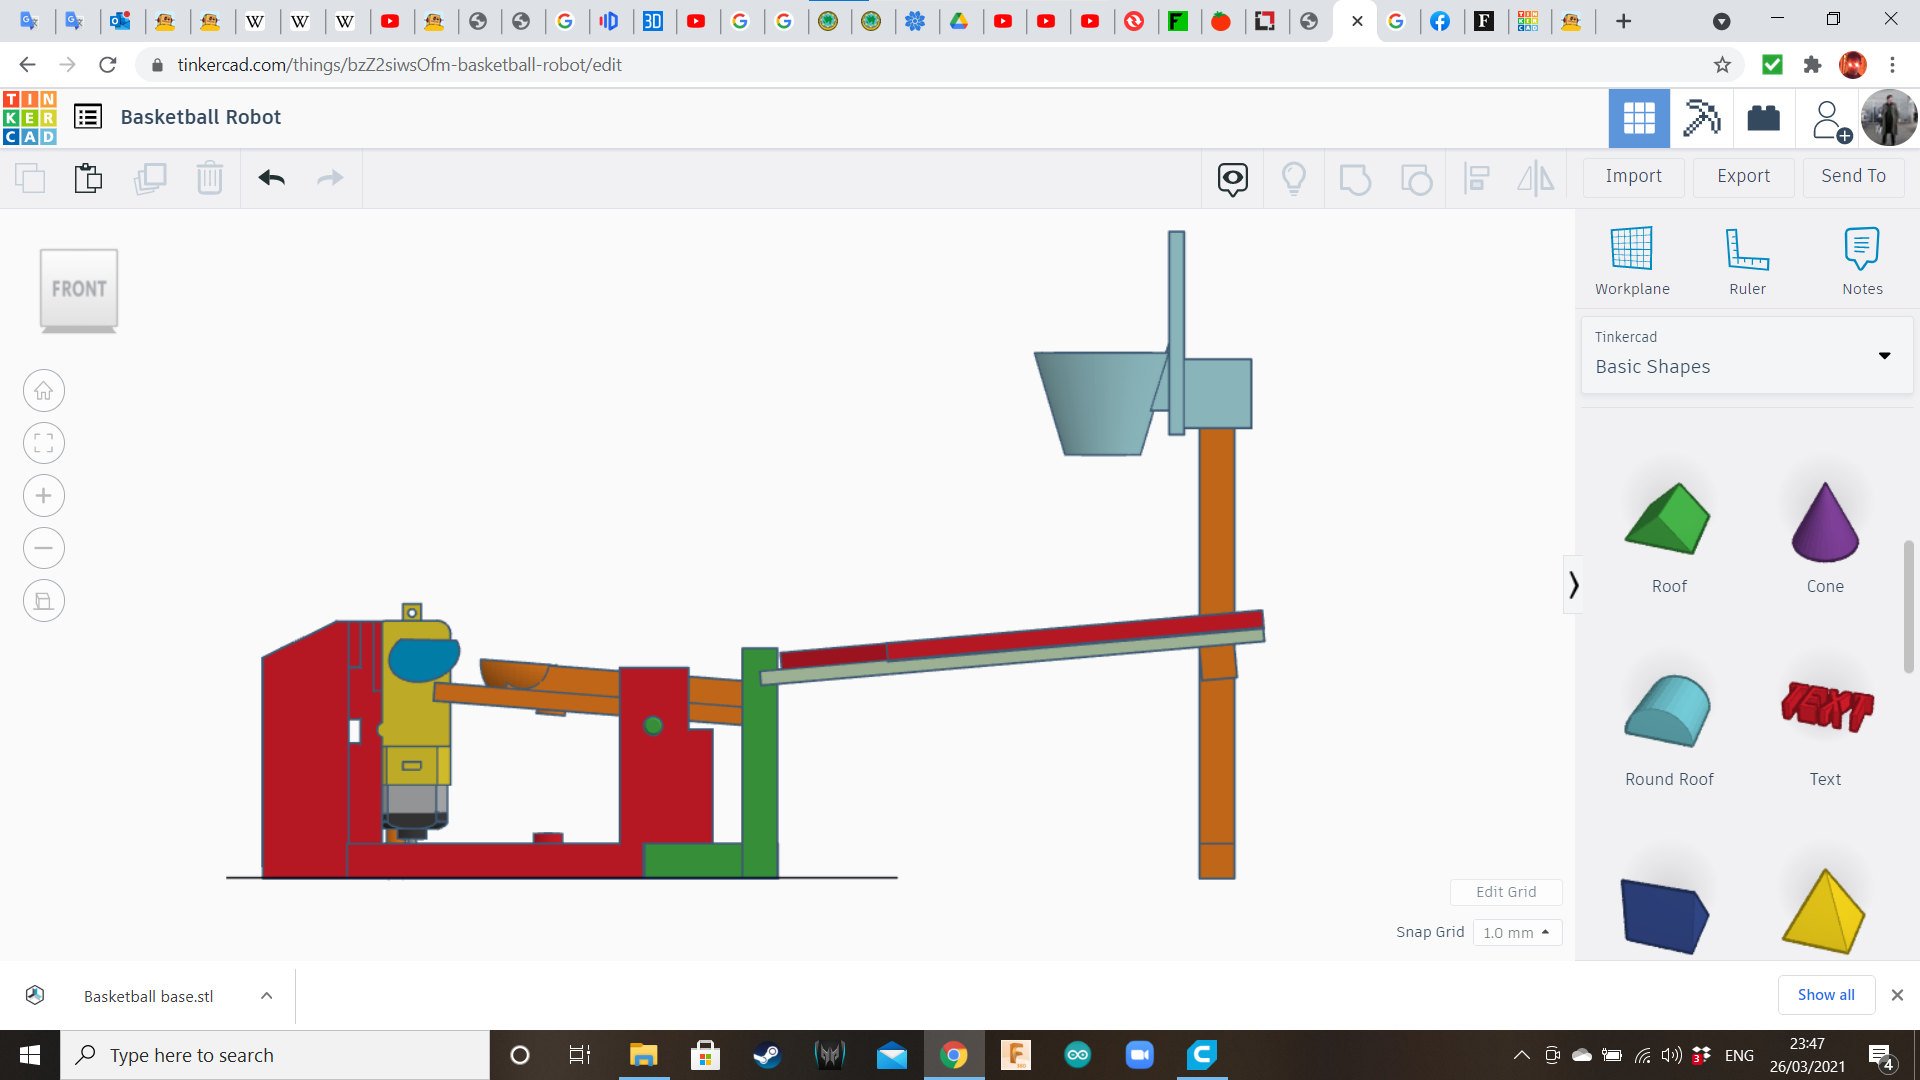Open the Snap Grid 1.0 mm dropdown
The height and width of the screenshot is (1080, 1920).
(x=1517, y=932)
